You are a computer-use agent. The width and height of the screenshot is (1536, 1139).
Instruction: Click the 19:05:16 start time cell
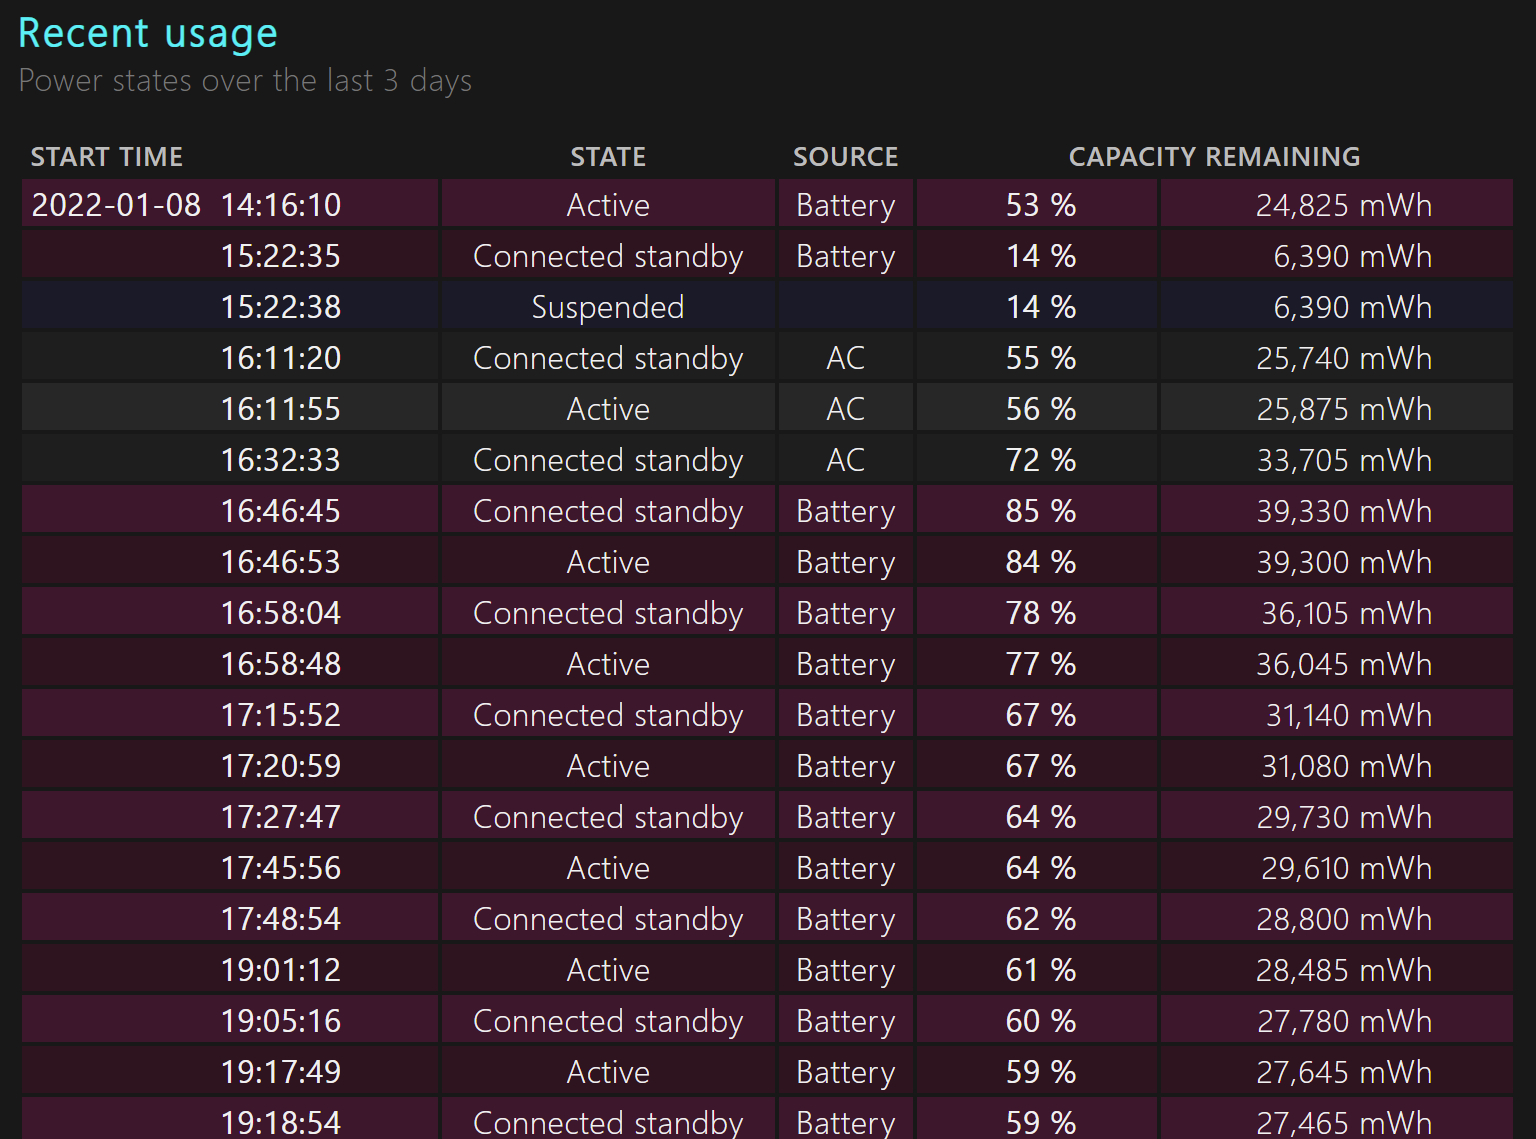tap(230, 1020)
